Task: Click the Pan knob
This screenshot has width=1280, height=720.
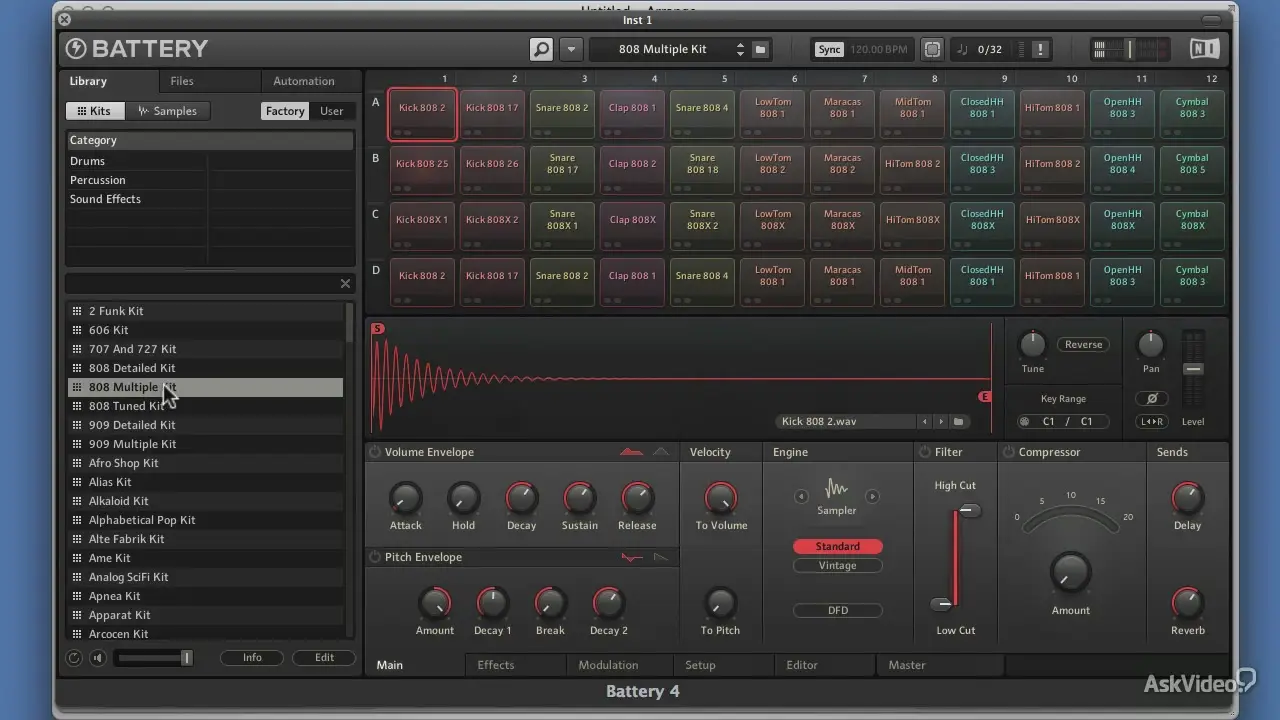Action: point(1151,344)
